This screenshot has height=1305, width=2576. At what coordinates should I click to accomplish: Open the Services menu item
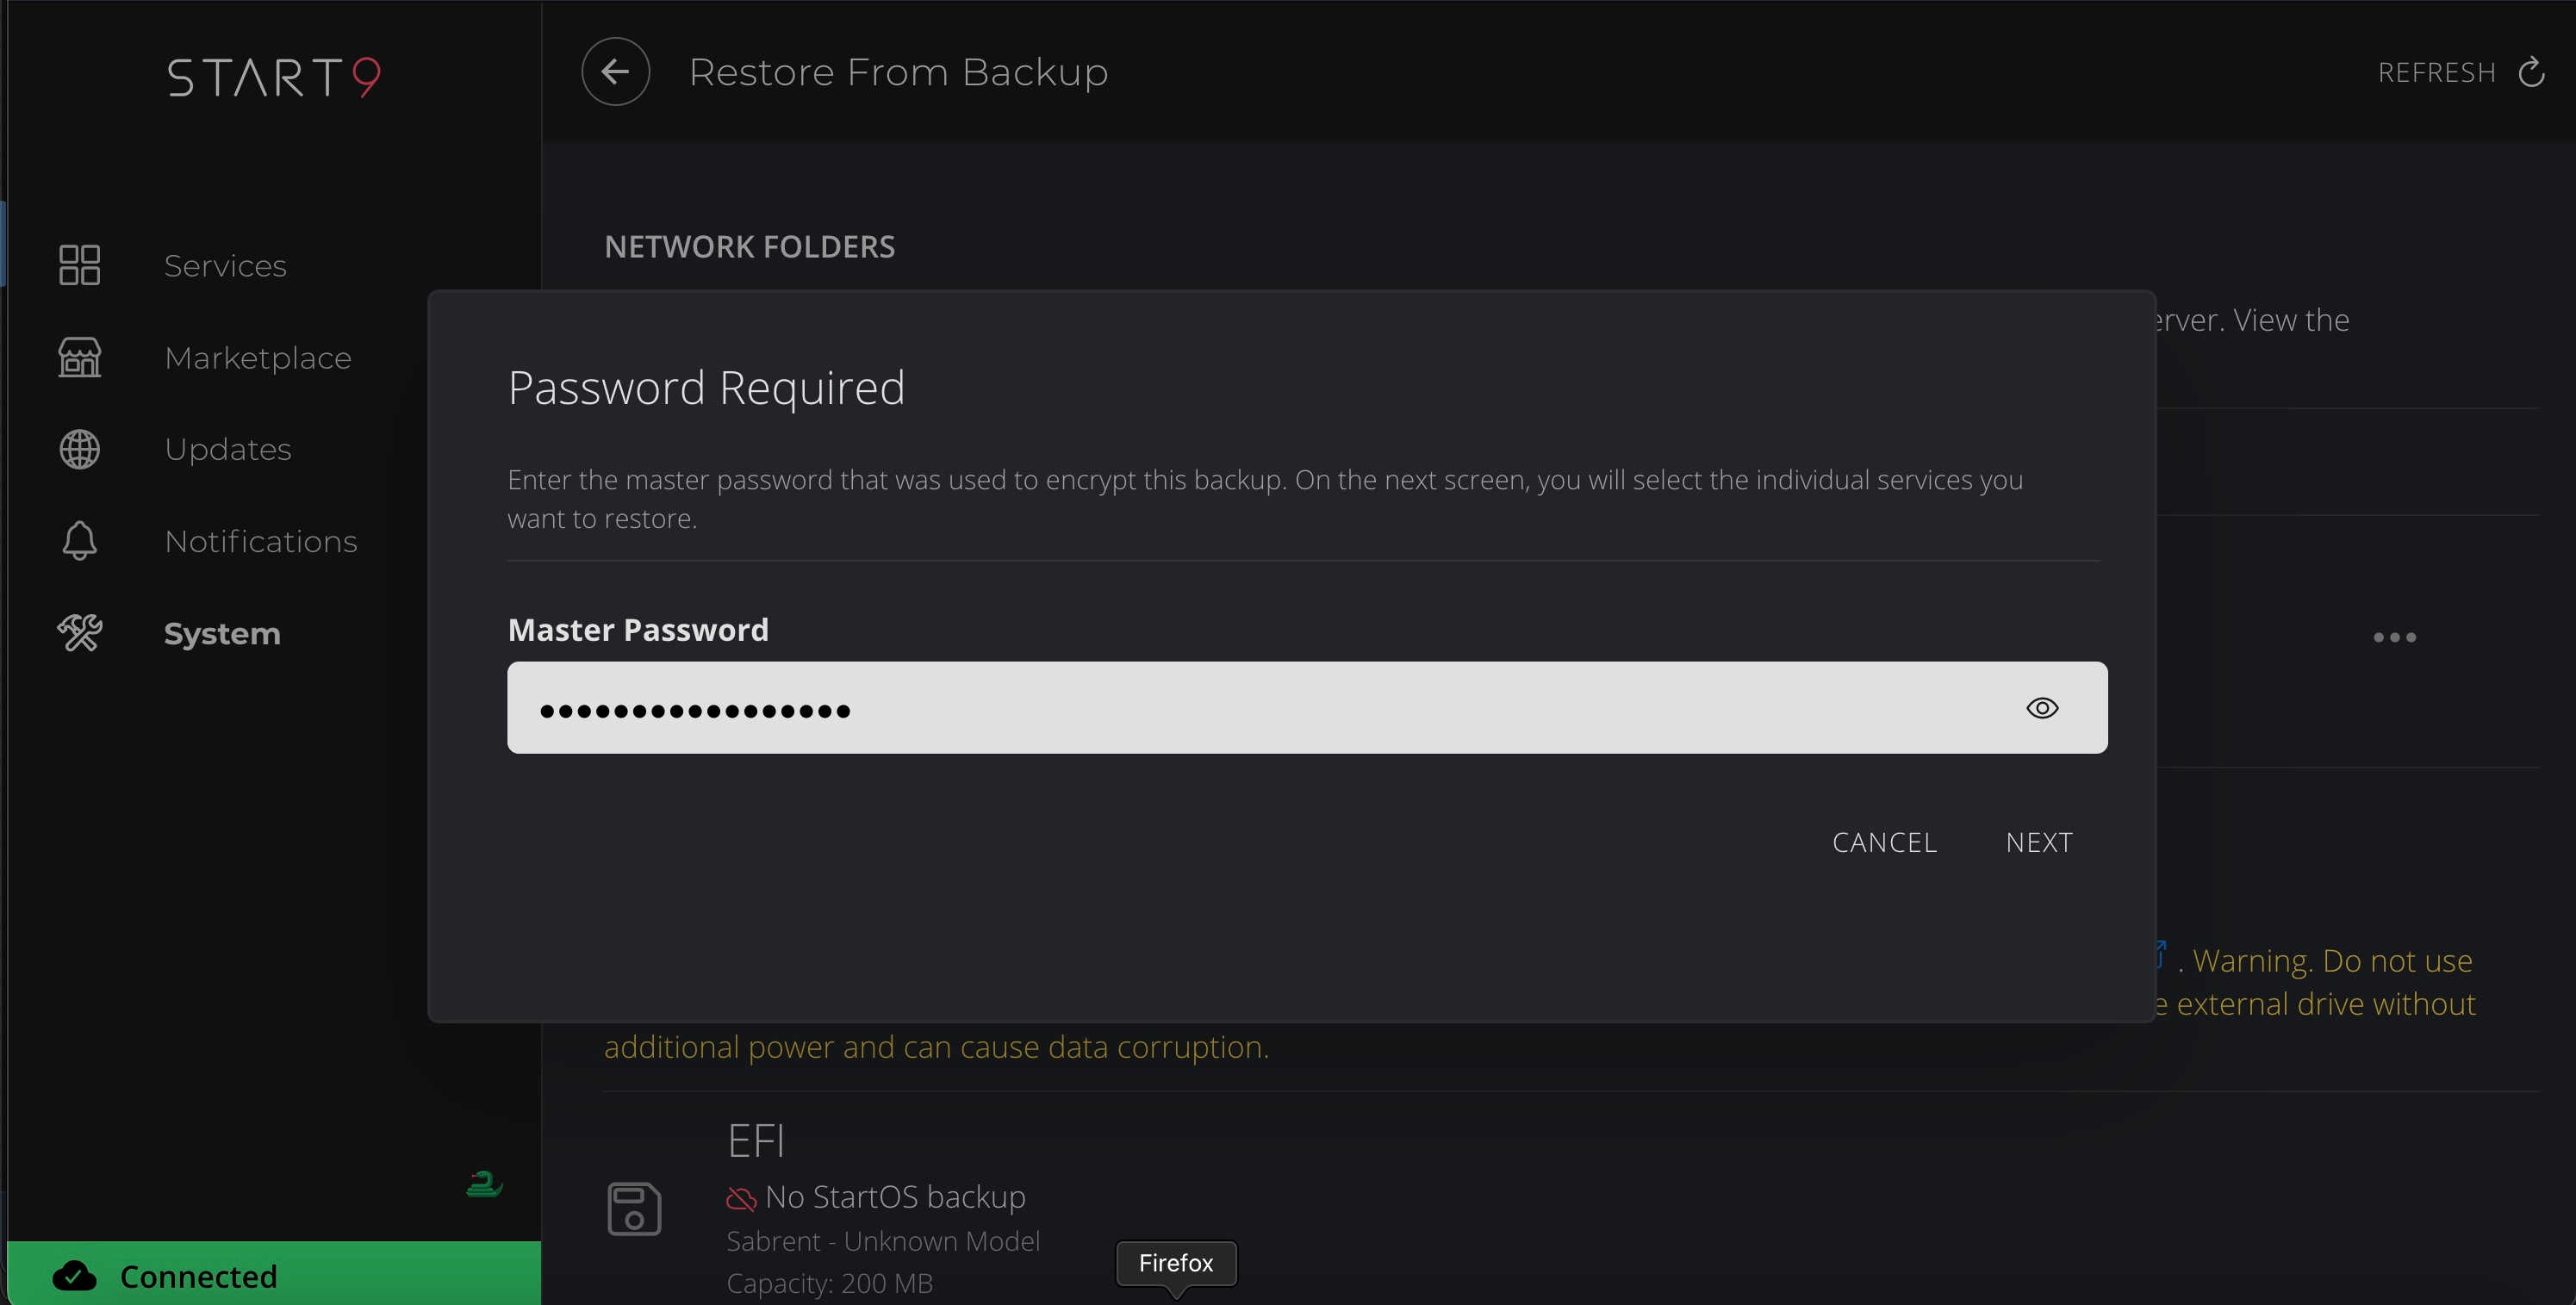coord(225,266)
